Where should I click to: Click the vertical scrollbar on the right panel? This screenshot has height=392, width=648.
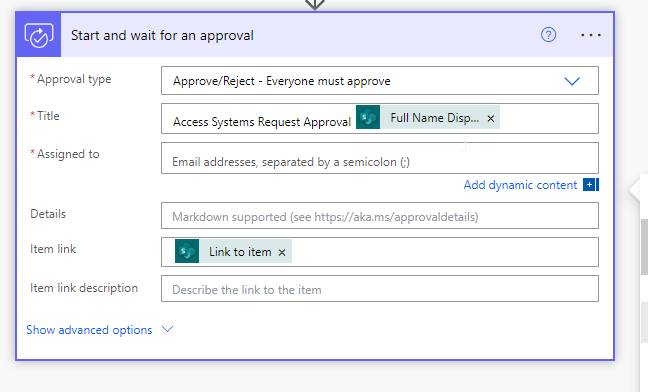pos(644,247)
